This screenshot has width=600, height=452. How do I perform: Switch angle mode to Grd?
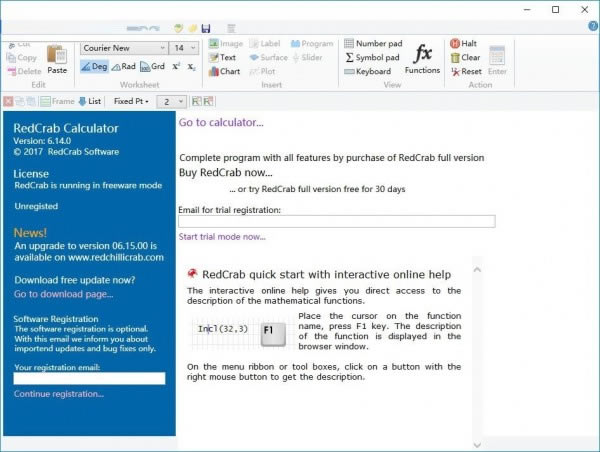pos(151,67)
